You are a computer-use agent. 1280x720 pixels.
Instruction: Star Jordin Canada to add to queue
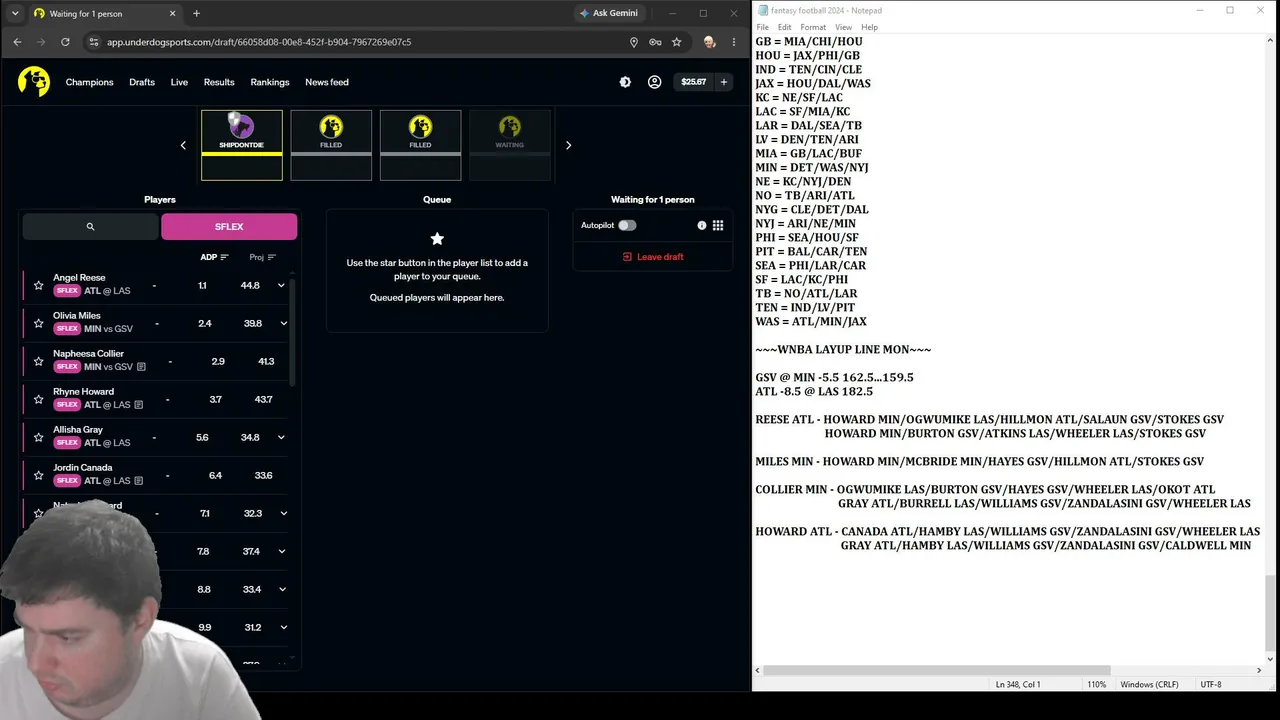[39, 475]
